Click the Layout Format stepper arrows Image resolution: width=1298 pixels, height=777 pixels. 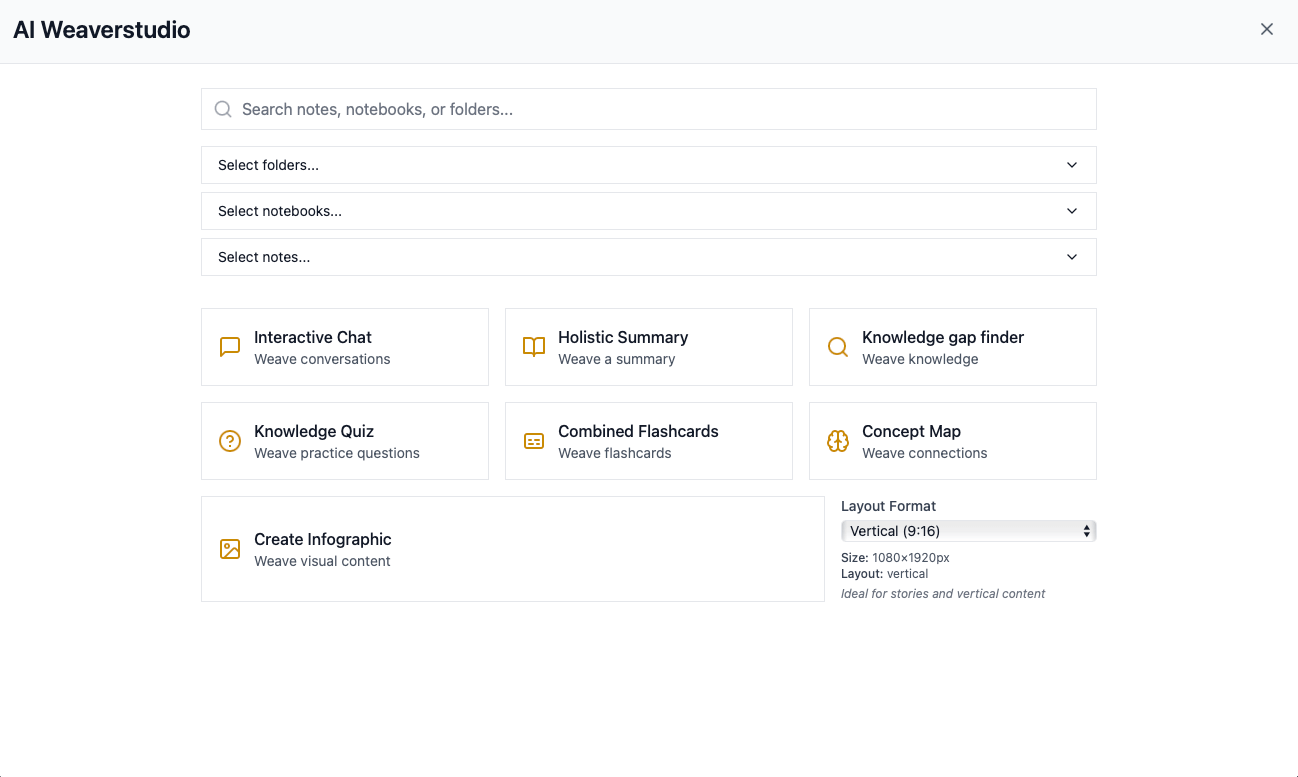click(x=1086, y=530)
